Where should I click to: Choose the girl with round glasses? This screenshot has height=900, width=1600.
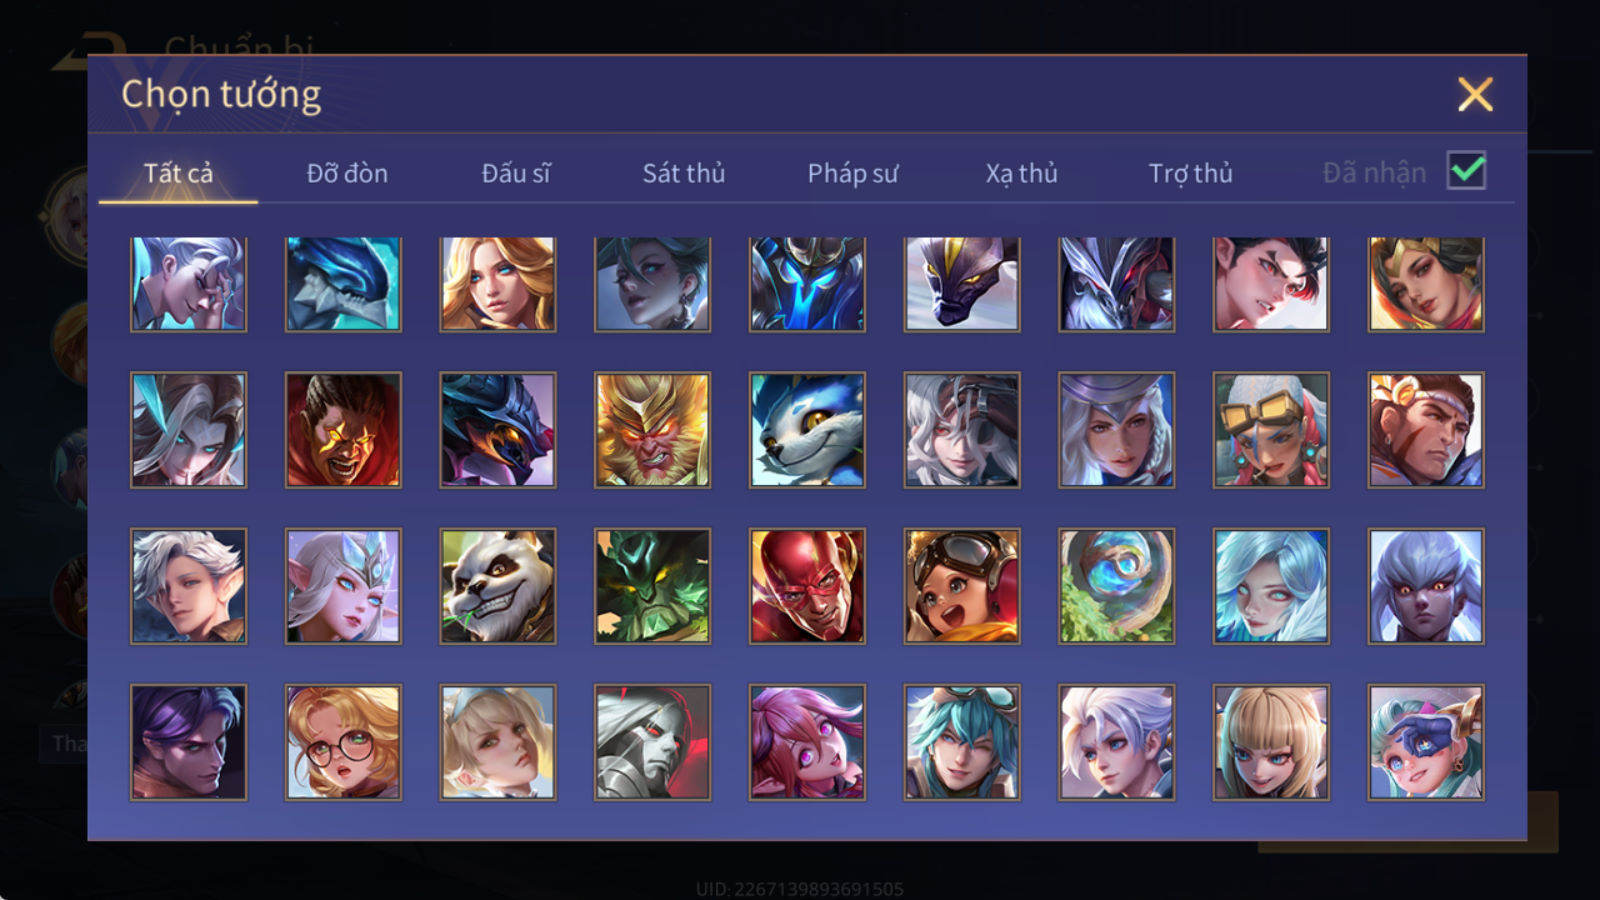pyautogui.click(x=343, y=742)
